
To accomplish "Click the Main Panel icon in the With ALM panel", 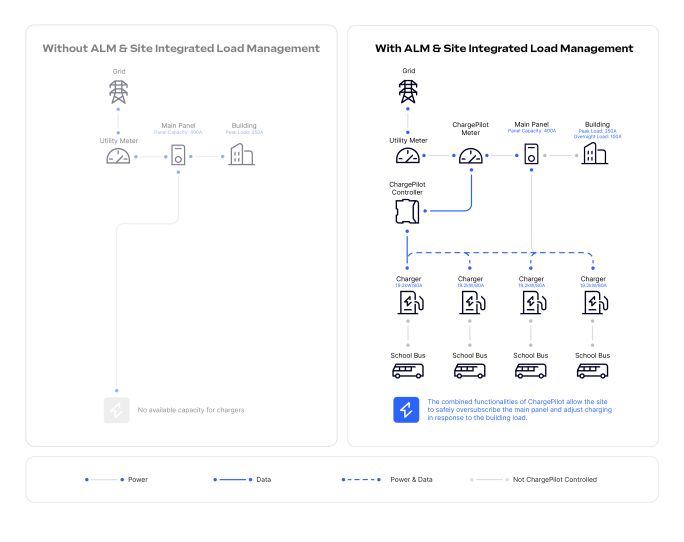I will (532, 155).
